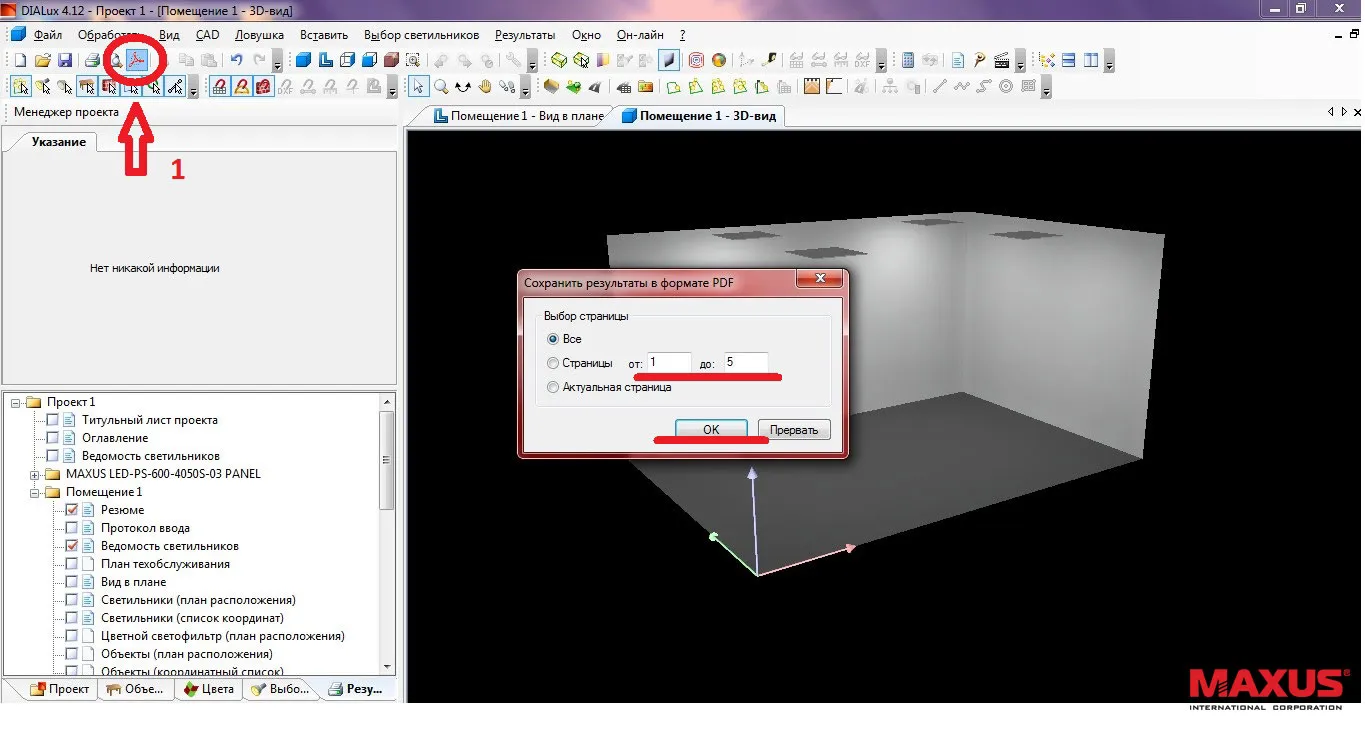Open the 'Он-лайн' menu

[x=640, y=35]
